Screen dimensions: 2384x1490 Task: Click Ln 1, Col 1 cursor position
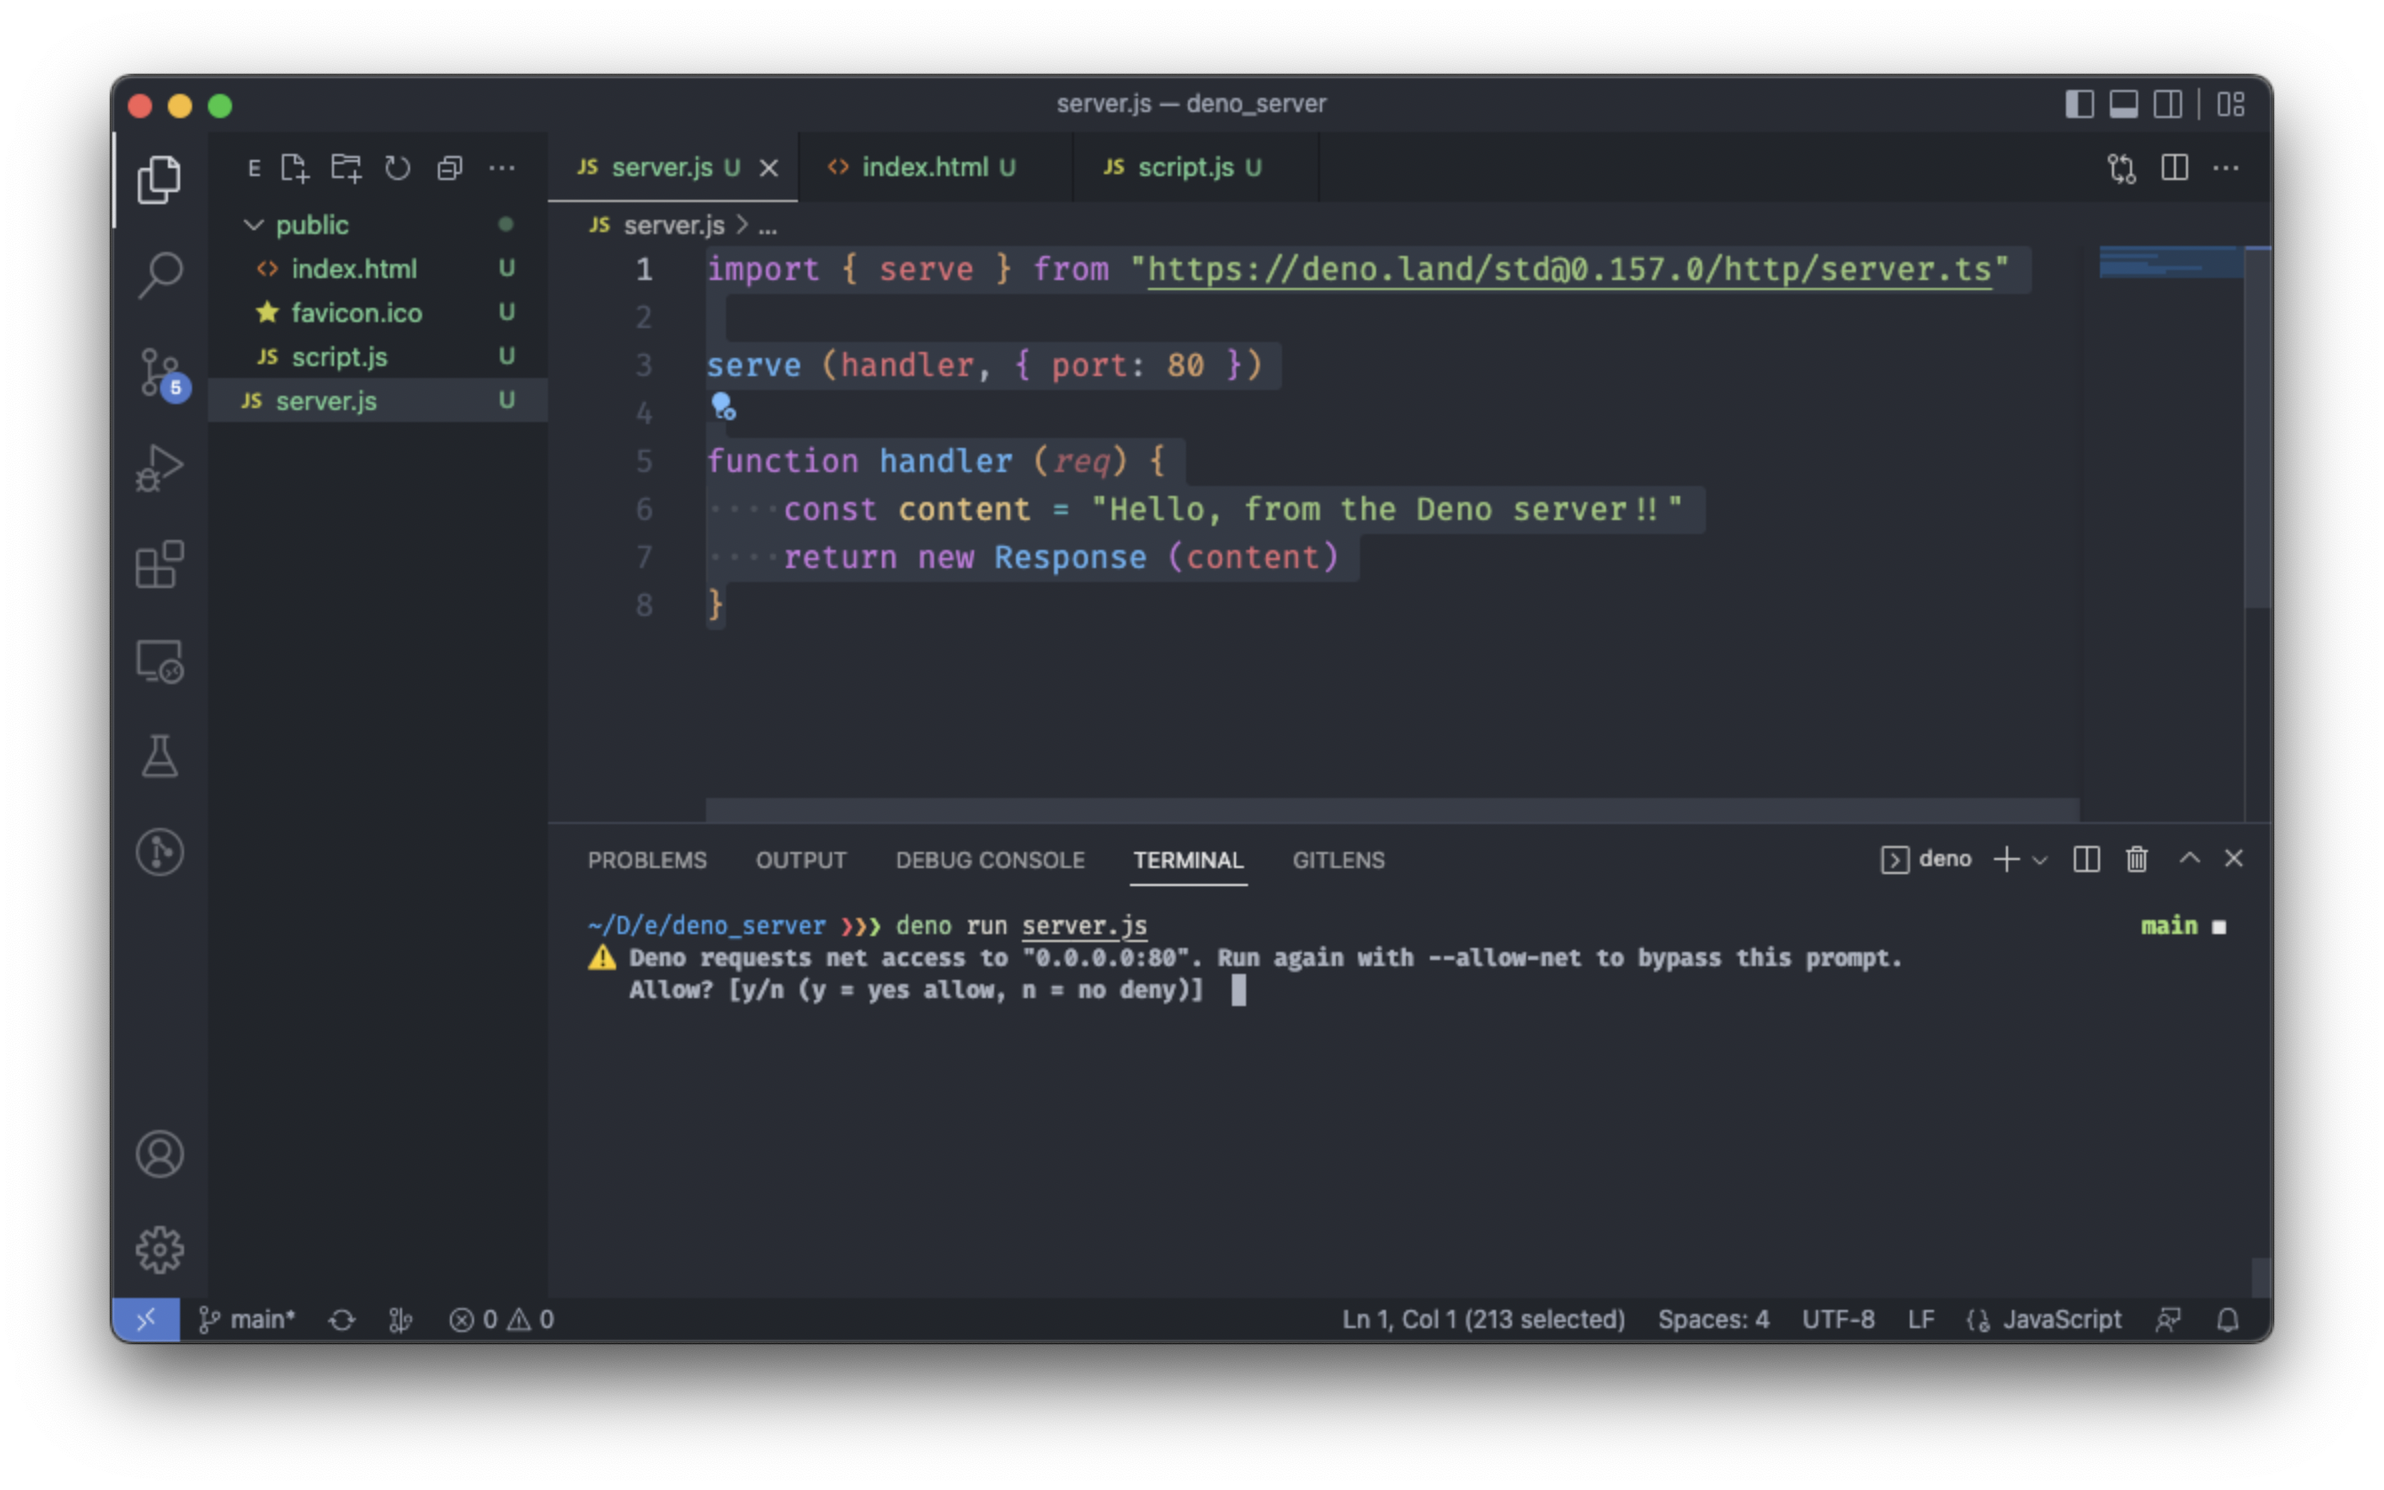(x=1483, y=1320)
